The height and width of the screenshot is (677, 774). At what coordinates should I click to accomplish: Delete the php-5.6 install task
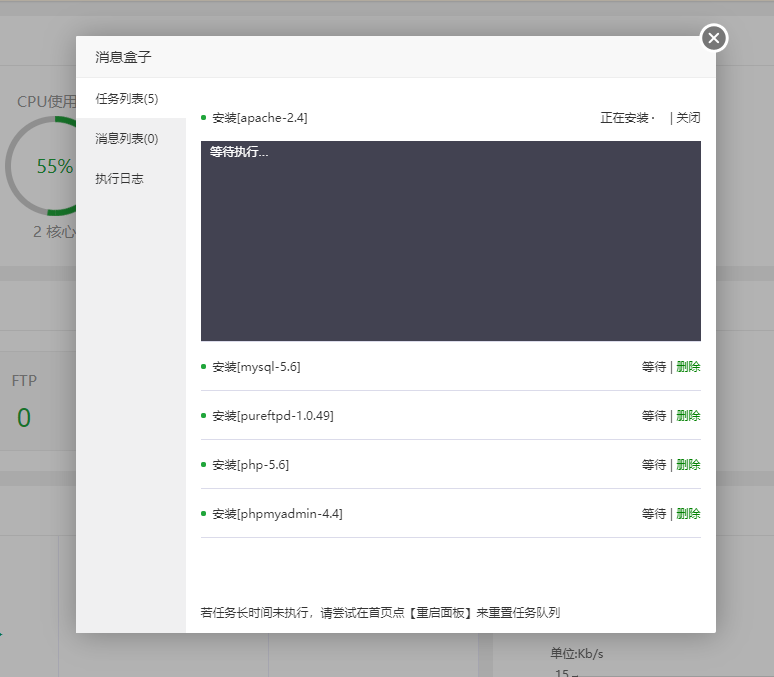pos(688,465)
